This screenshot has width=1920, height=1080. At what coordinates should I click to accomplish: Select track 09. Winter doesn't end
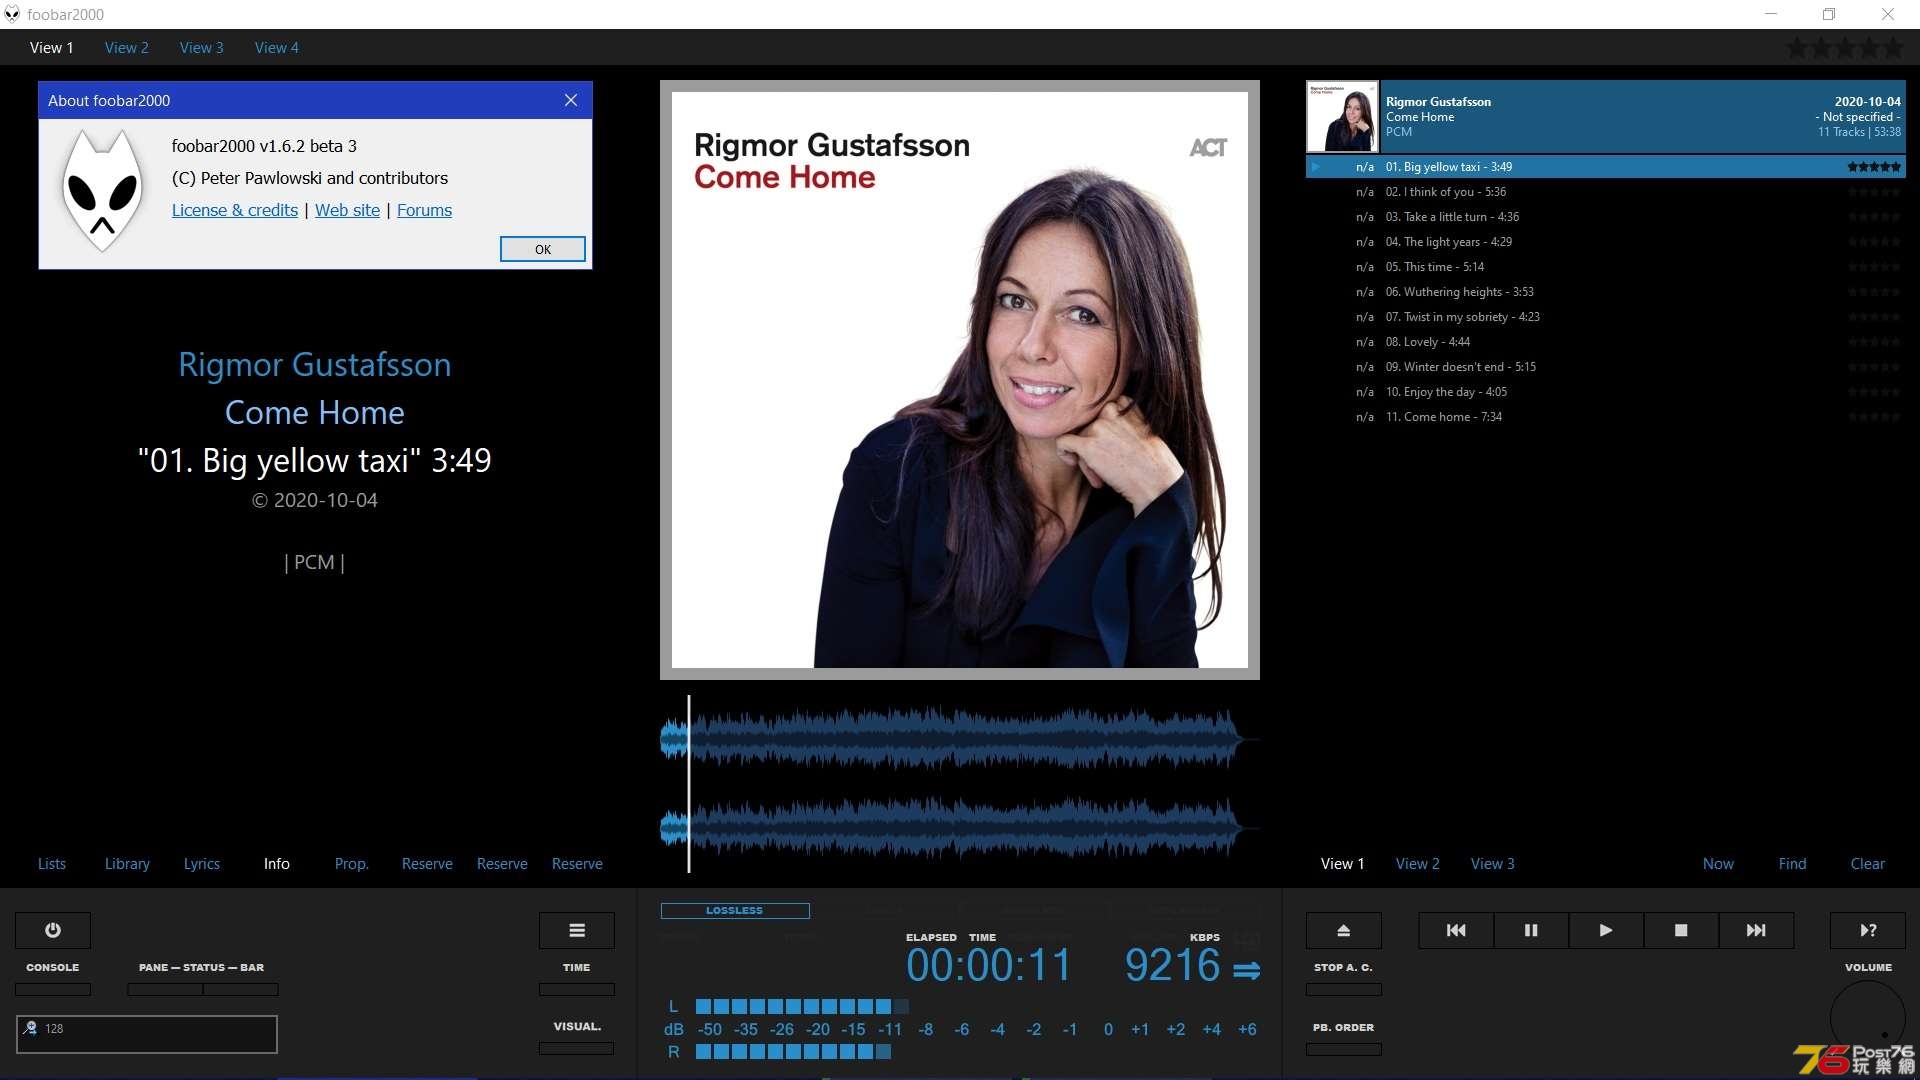[1606, 367]
